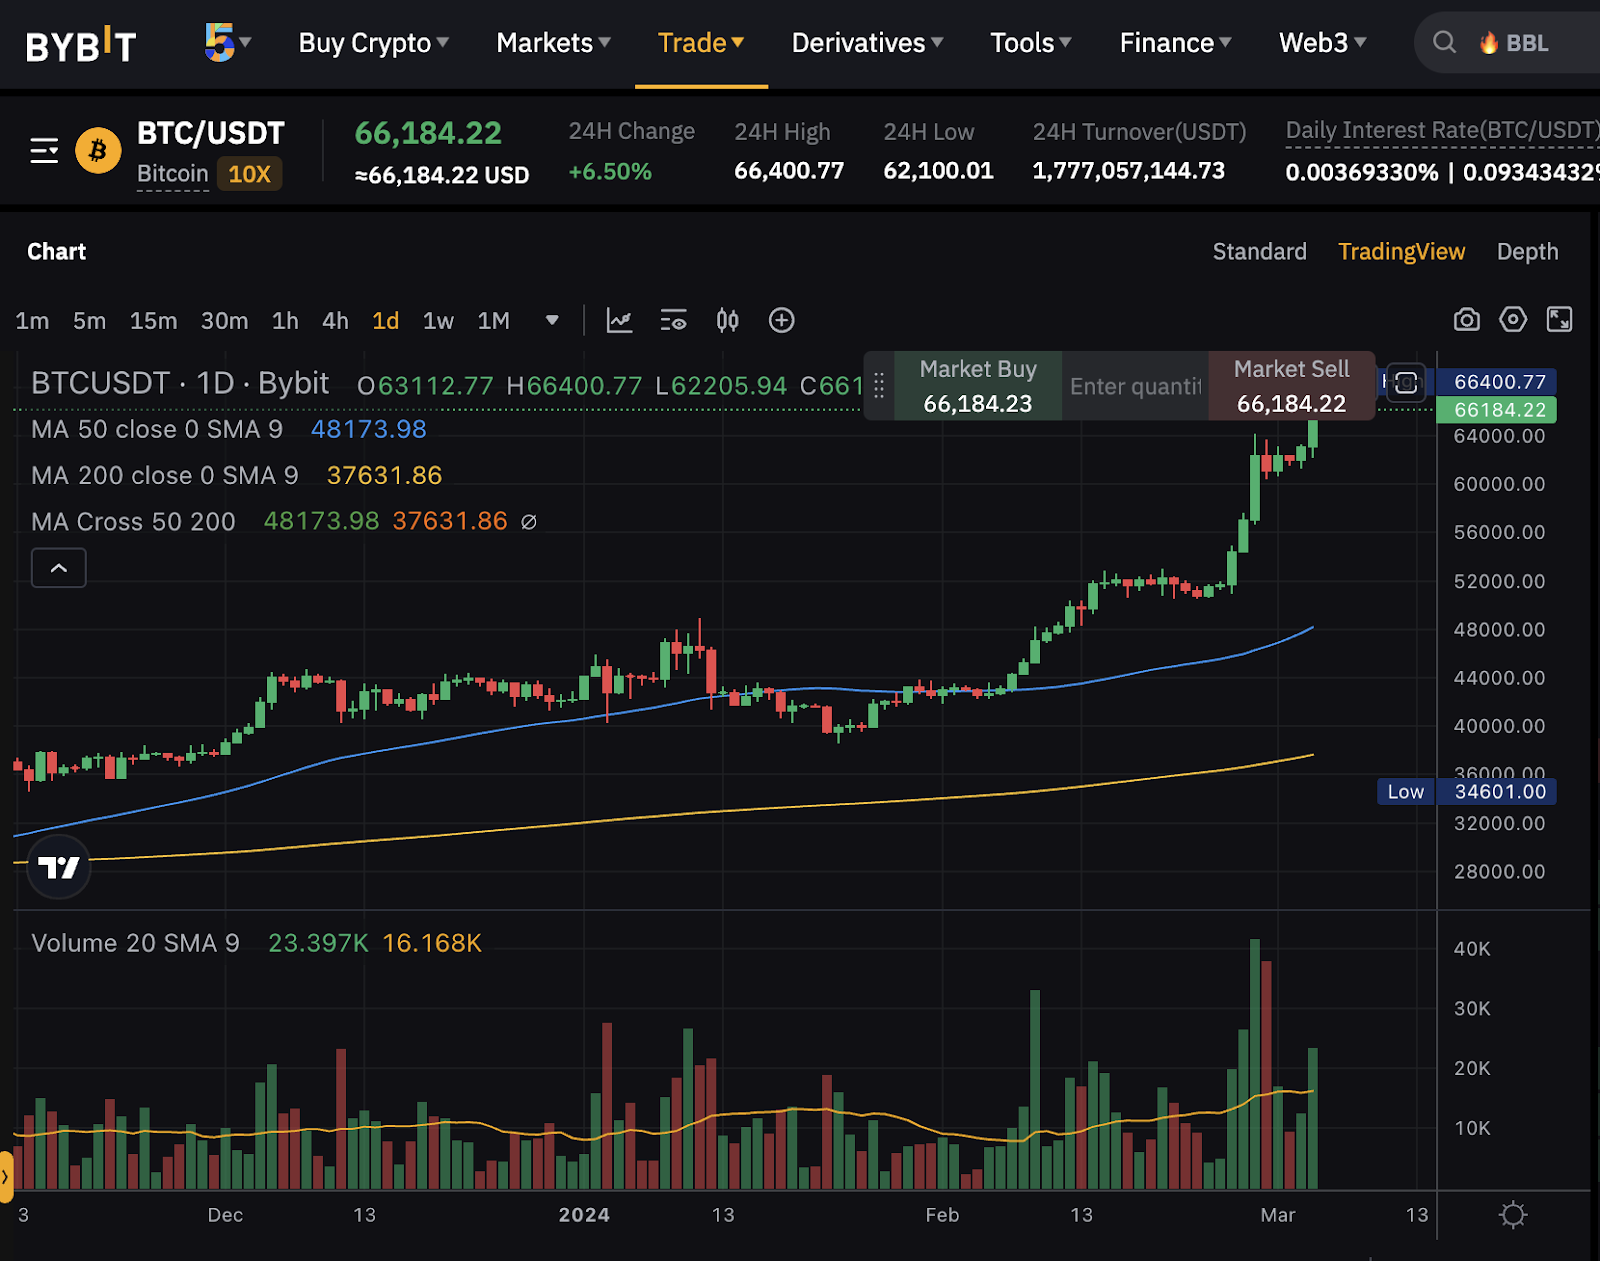Click the Bybit logo

pos(80,45)
